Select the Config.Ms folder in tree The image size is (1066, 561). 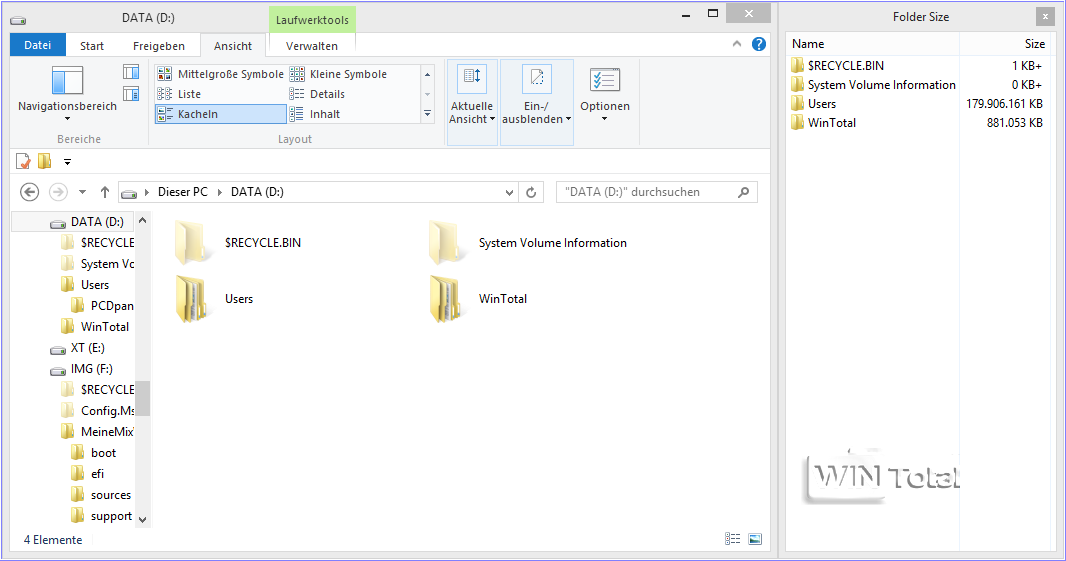[107, 411]
